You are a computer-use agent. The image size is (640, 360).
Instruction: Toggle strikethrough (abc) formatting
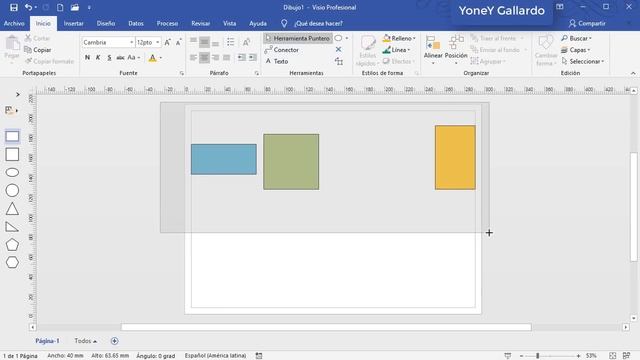120,58
